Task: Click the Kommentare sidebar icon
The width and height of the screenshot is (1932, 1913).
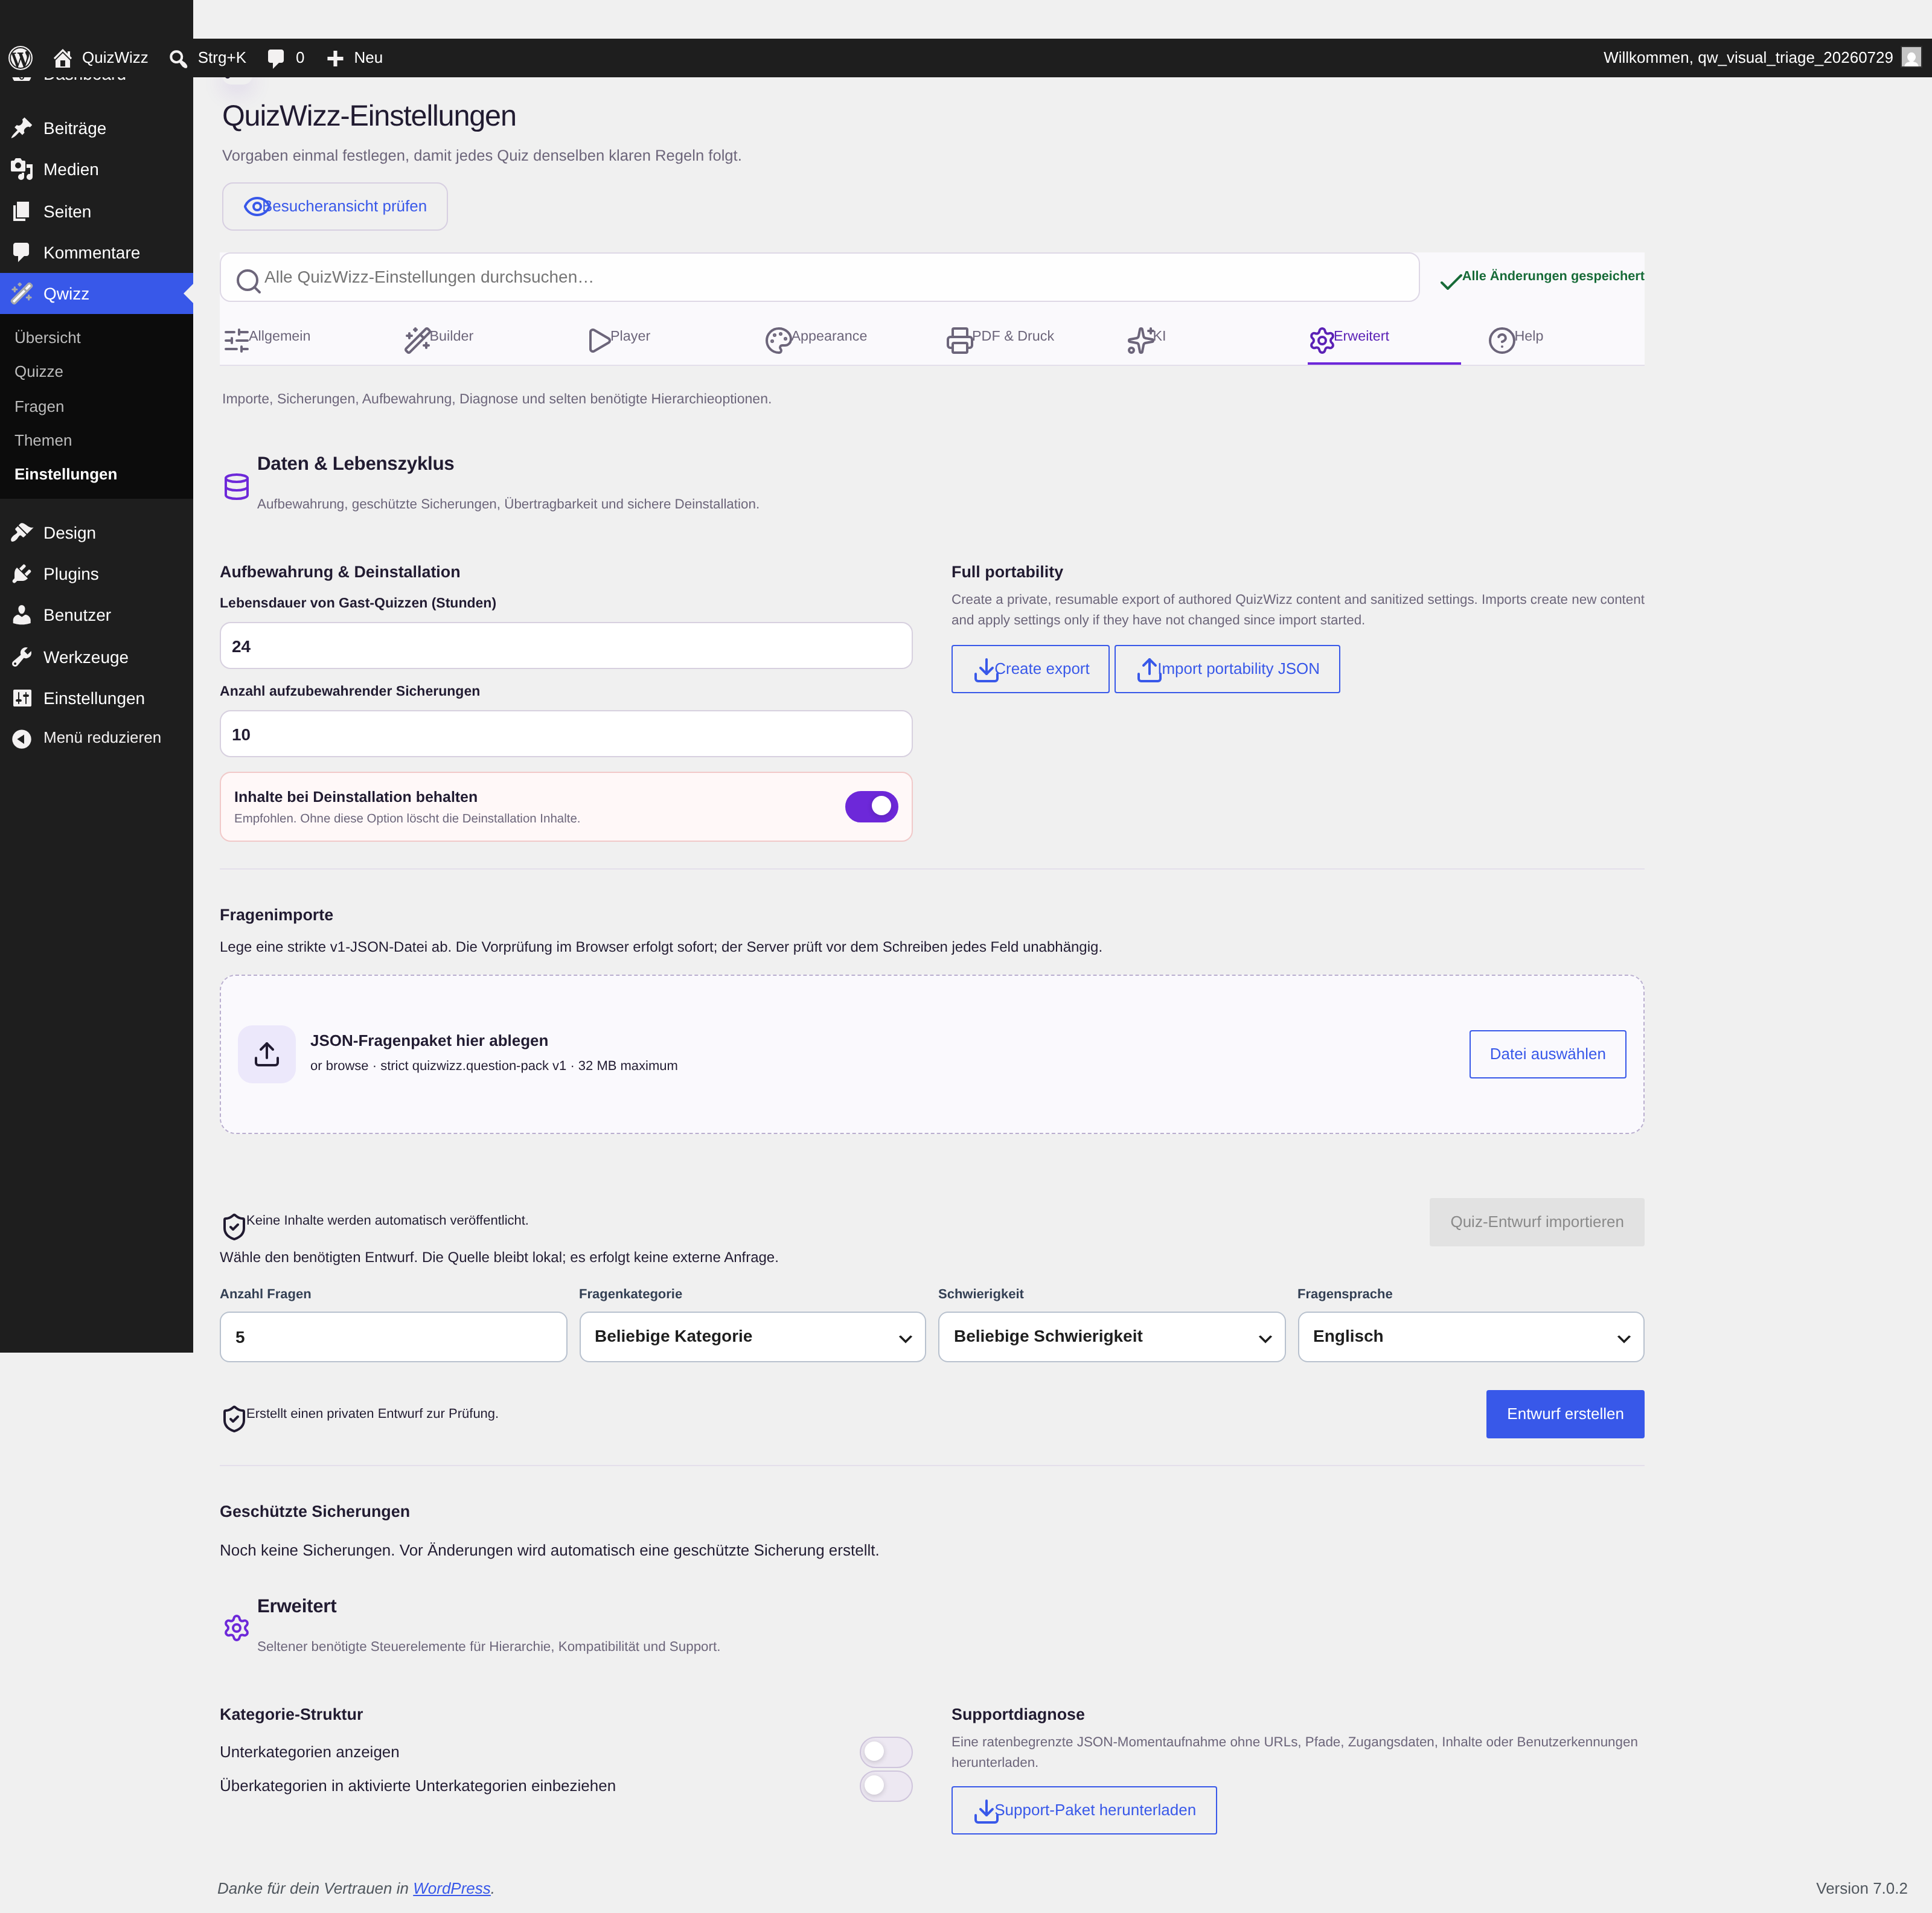Action: point(22,253)
